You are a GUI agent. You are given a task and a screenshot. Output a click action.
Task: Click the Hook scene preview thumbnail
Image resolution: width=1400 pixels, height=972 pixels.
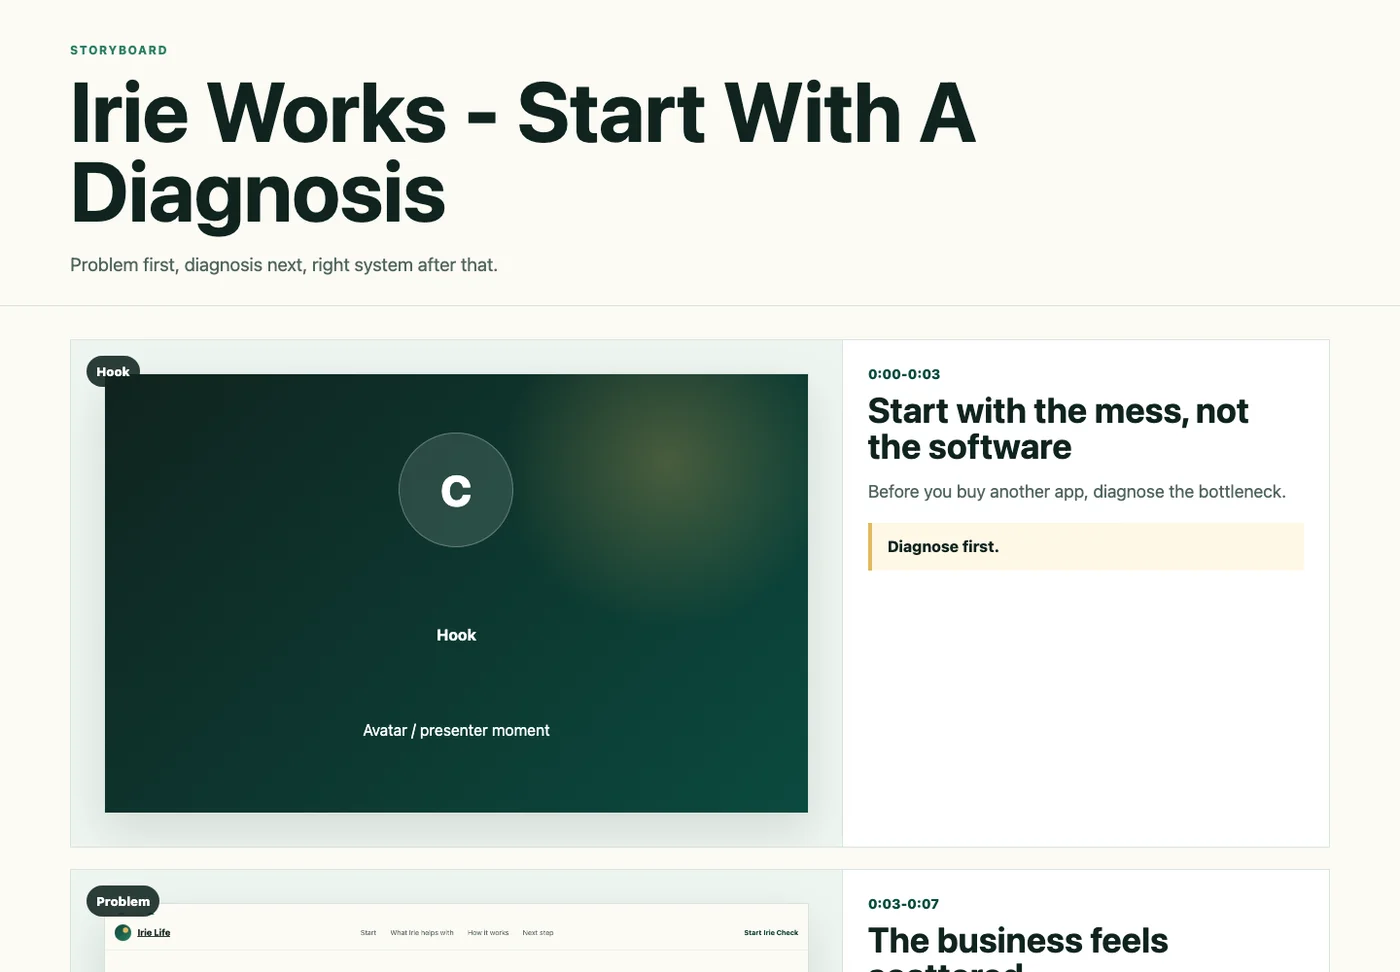(x=456, y=593)
